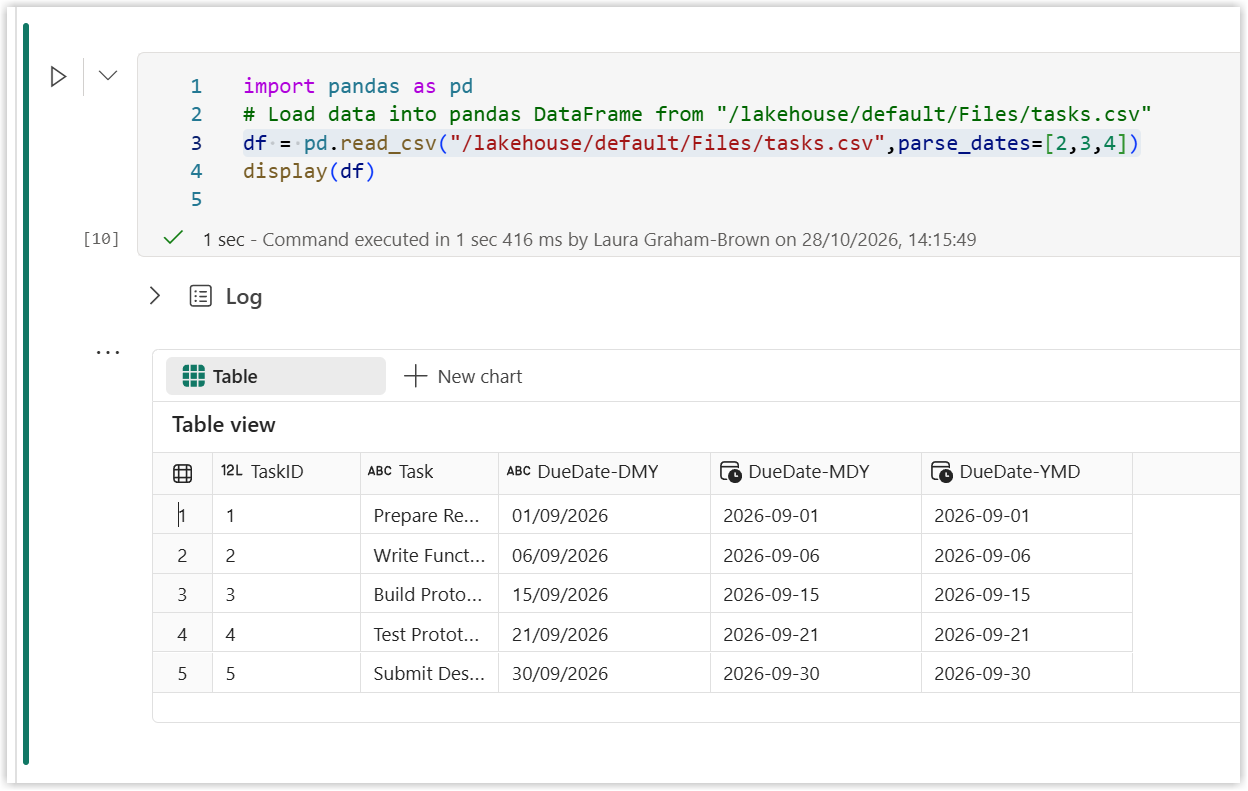Select cell 'Build Proto...' in Task column
Viewport: 1248px width, 791px height.
click(430, 594)
